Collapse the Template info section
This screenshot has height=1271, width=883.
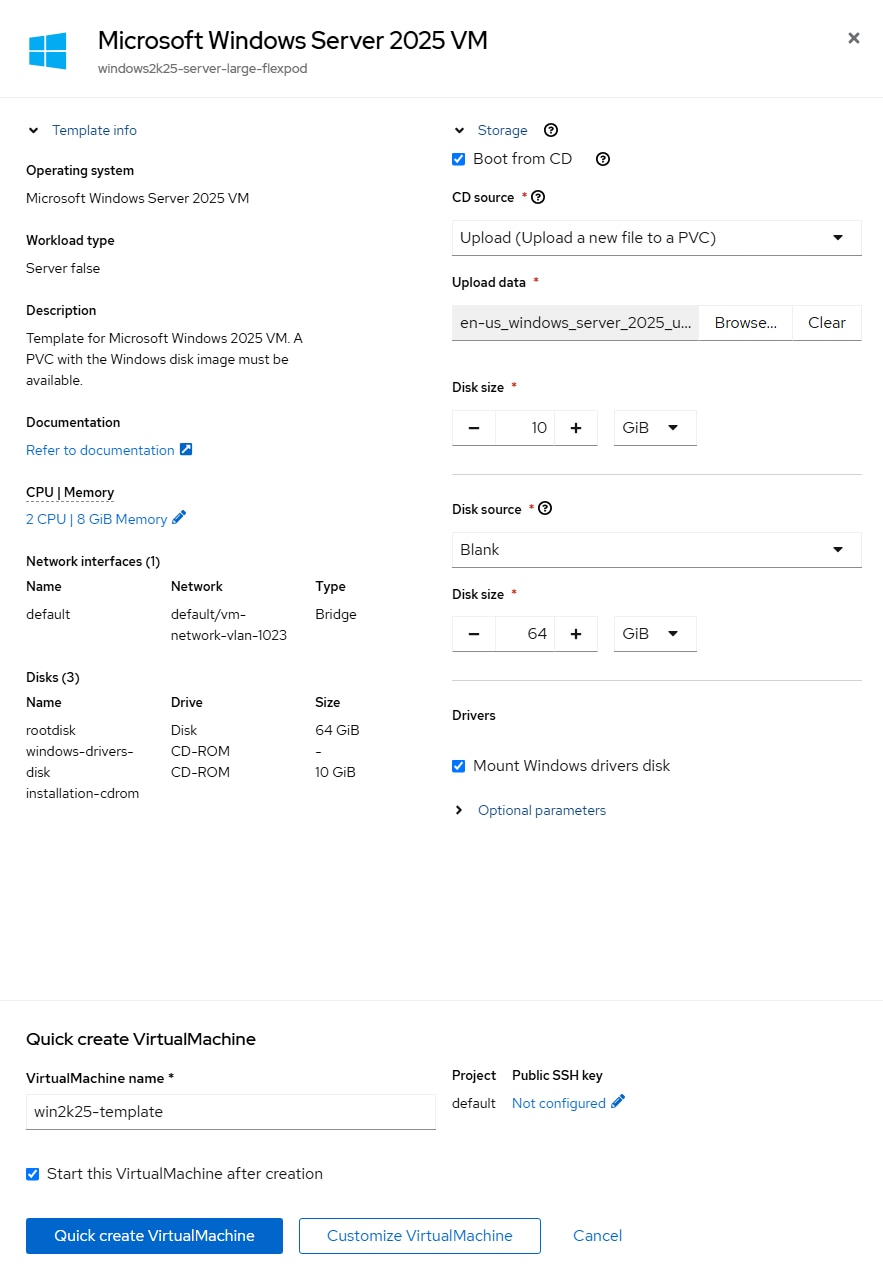[33, 130]
